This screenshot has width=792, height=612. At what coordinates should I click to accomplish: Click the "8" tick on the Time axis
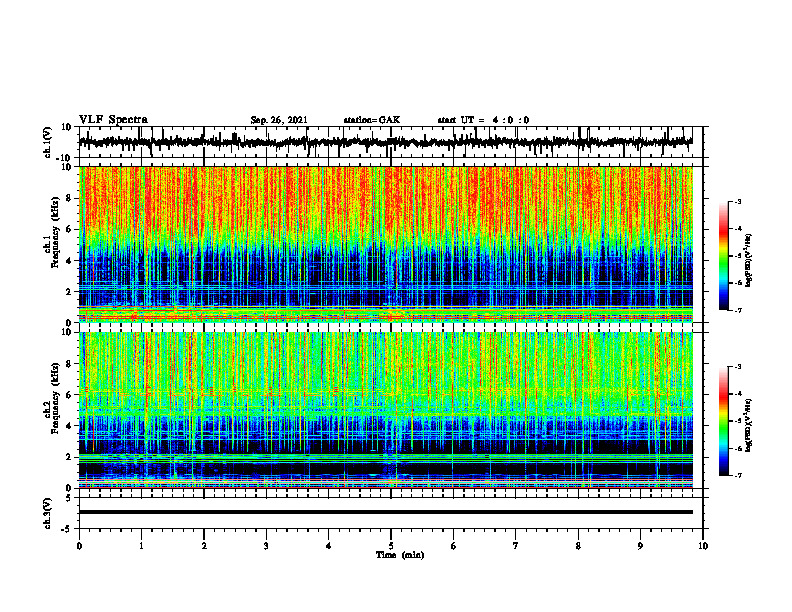[x=578, y=546]
